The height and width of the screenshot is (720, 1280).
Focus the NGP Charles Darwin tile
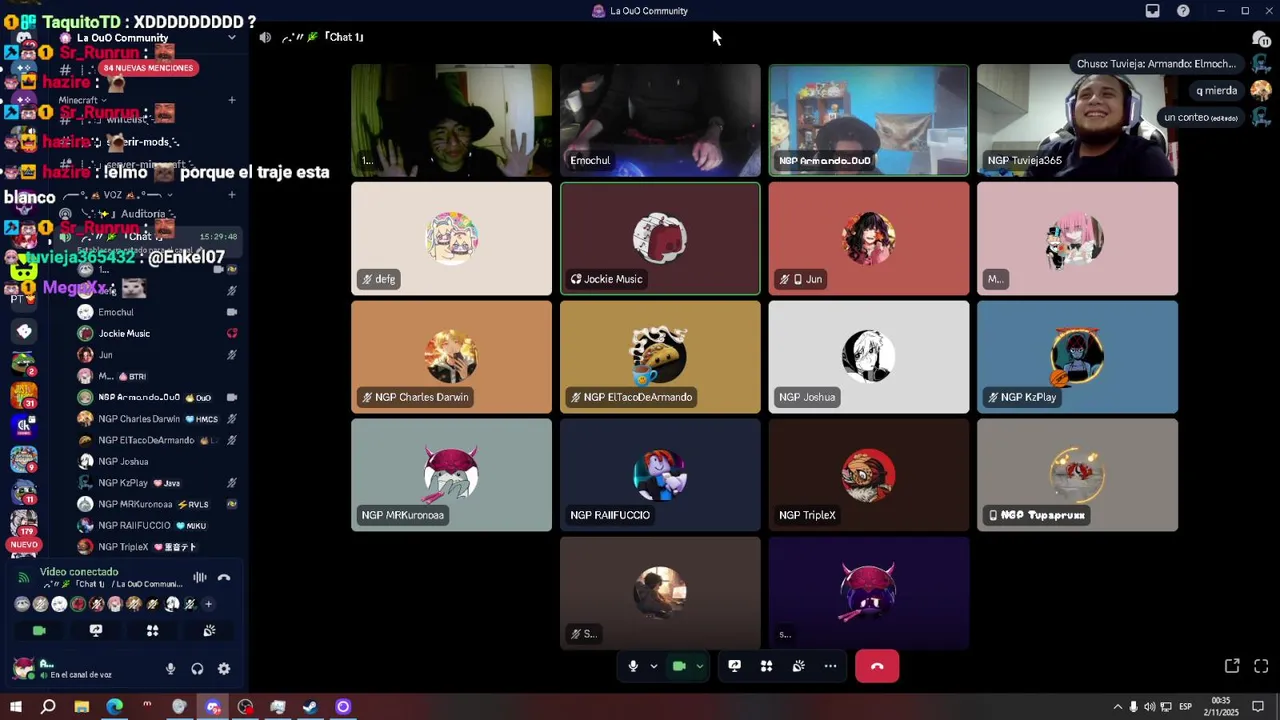(x=451, y=357)
